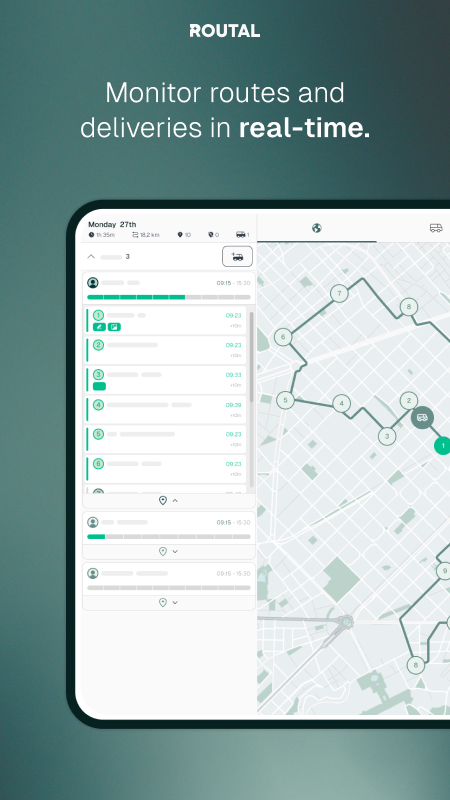This screenshot has width=450, height=800.
Task: Click the distance arrows icon beside 18.2 km
Action: pyautogui.click(x=135, y=235)
